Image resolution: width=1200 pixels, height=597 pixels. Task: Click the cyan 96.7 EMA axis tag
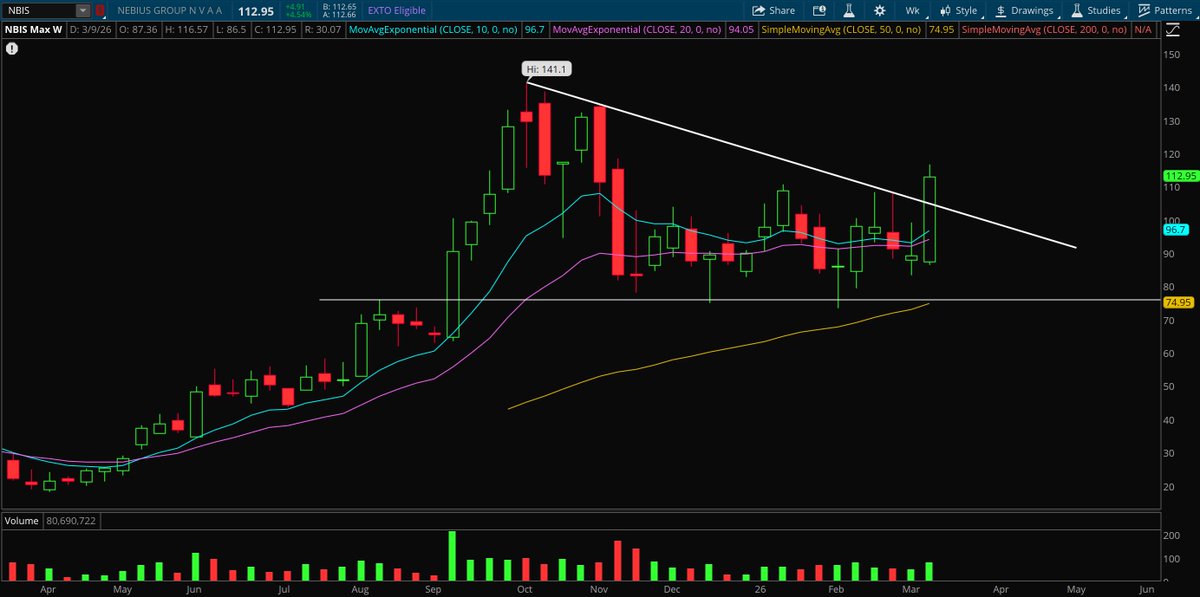1175,229
